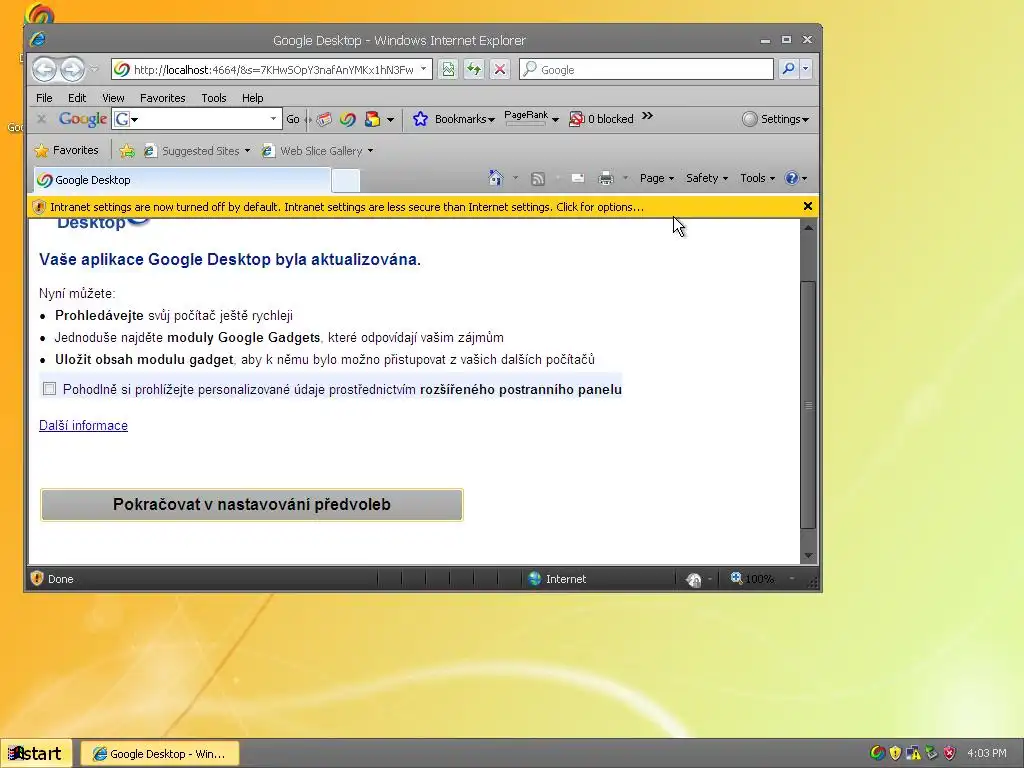Image resolution: width=1024 pixels, height=768 pixels.
Task: Open the Další informace link
Action: [84, 426]
